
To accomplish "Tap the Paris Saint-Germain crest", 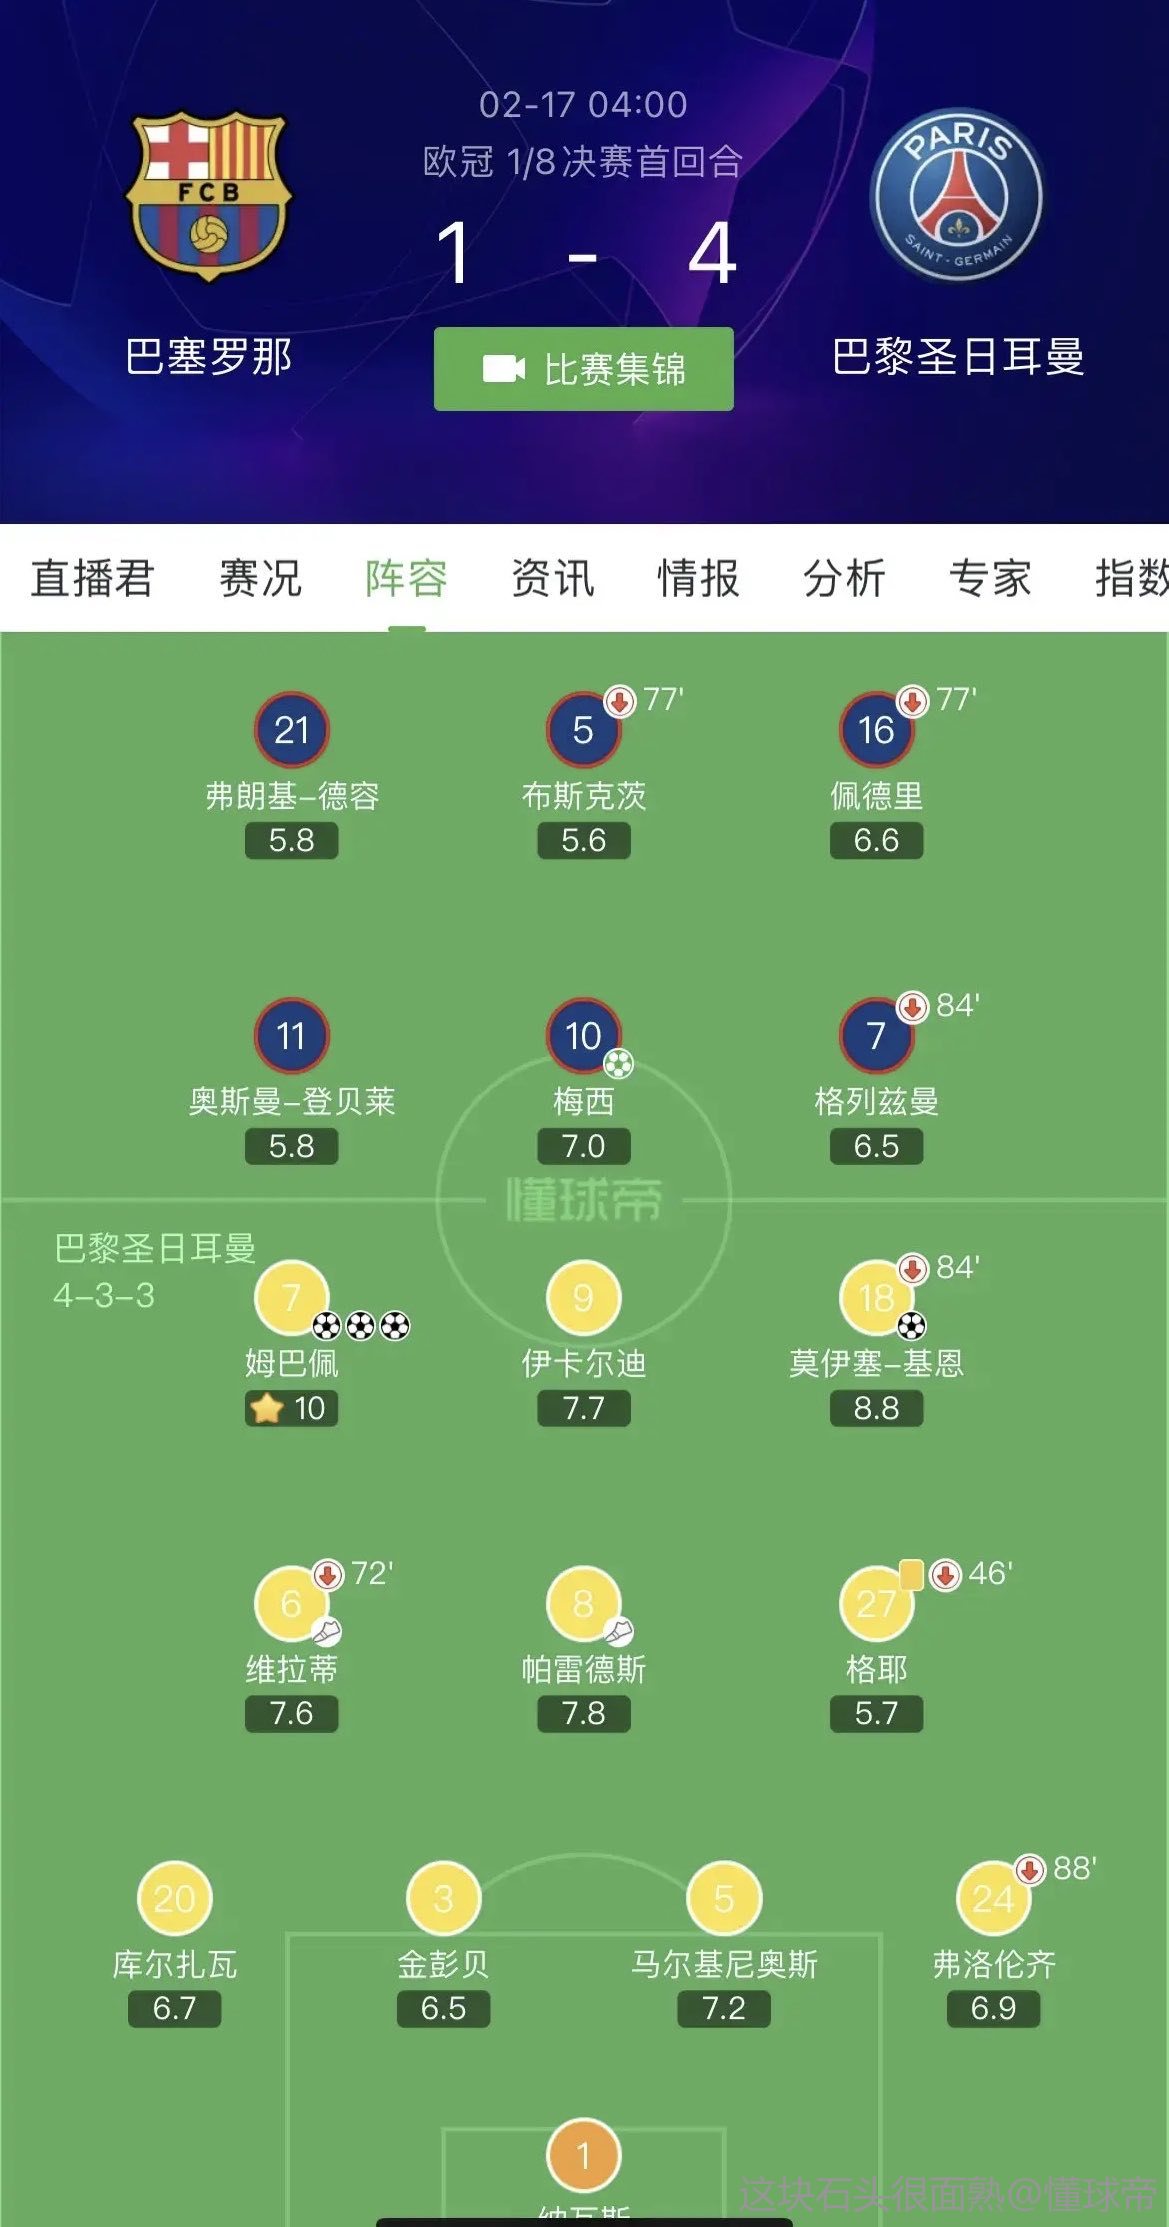I will pyautogui.click(x=957, y=195).
